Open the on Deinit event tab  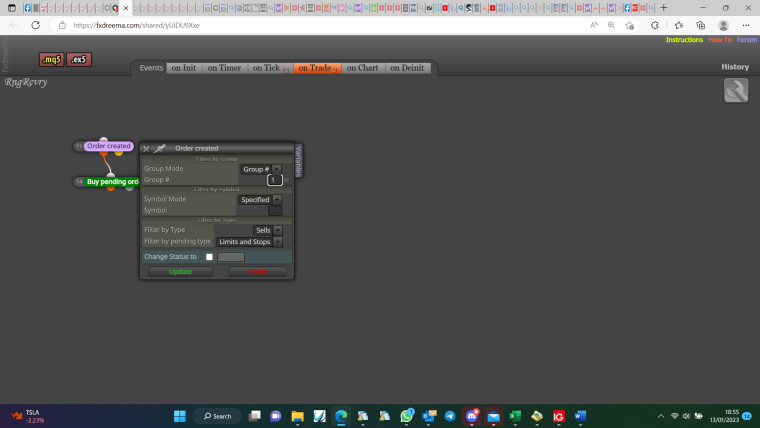pyautogui.click(x=407, y=68)
